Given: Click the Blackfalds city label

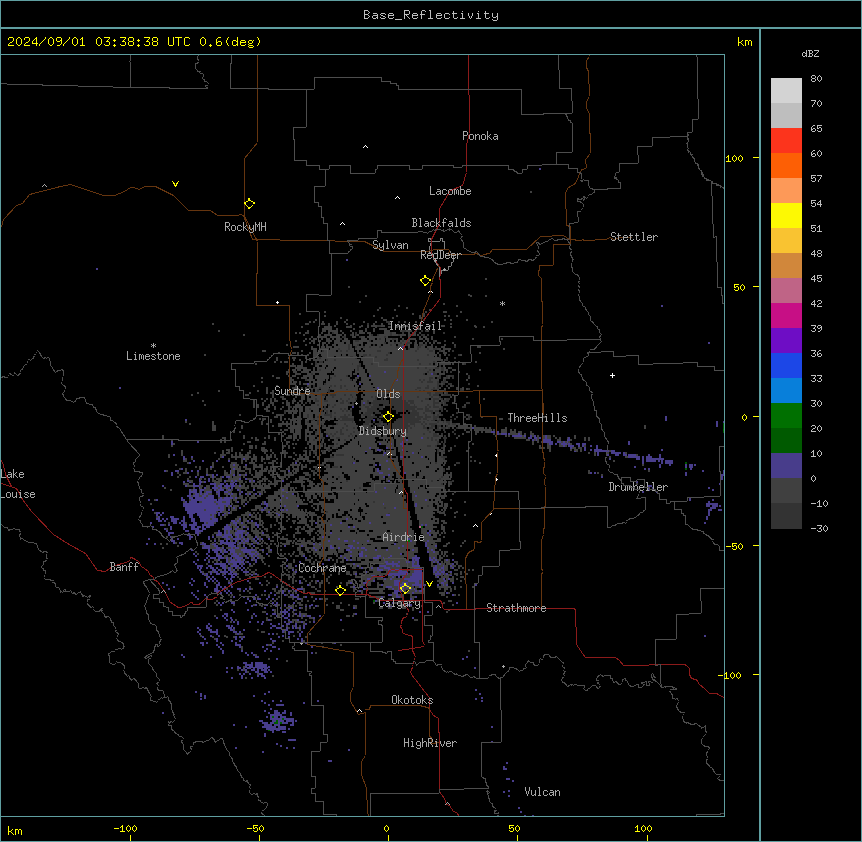Looking at the screenshot, I should point(441,223).
